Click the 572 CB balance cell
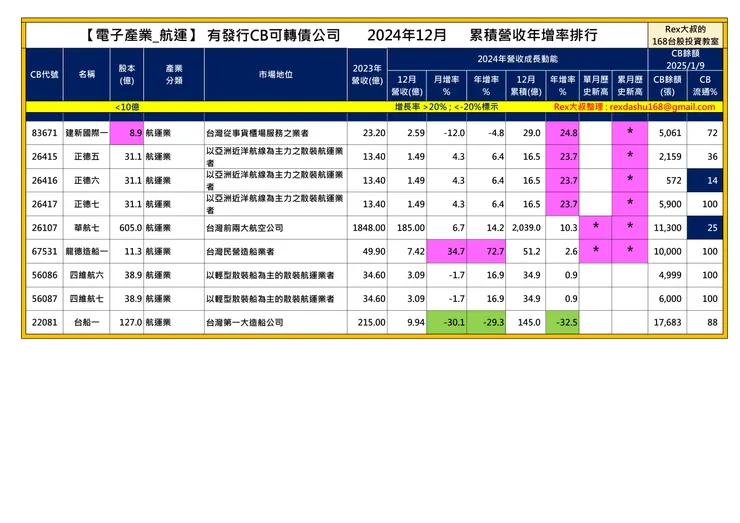 click(667, 180)
